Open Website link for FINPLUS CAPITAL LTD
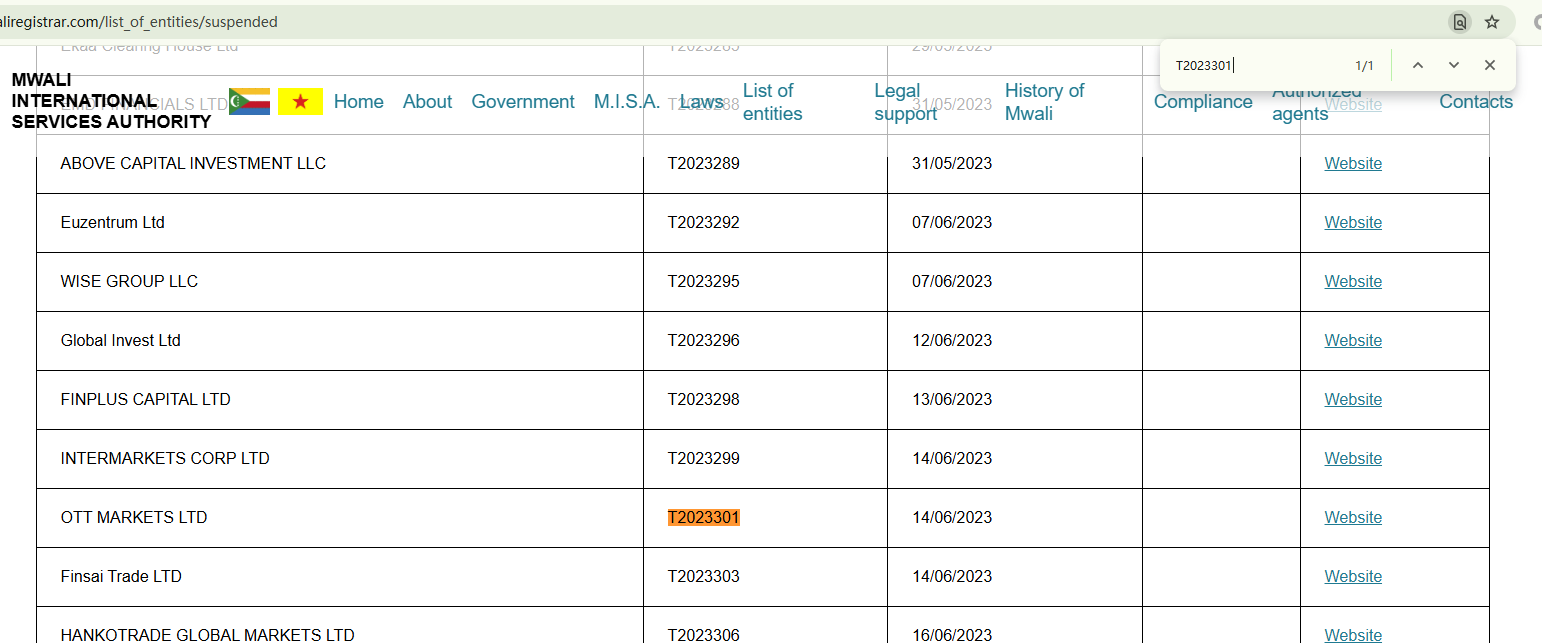The height and width of the screenshot is (643, 1542). point(1353,399)
